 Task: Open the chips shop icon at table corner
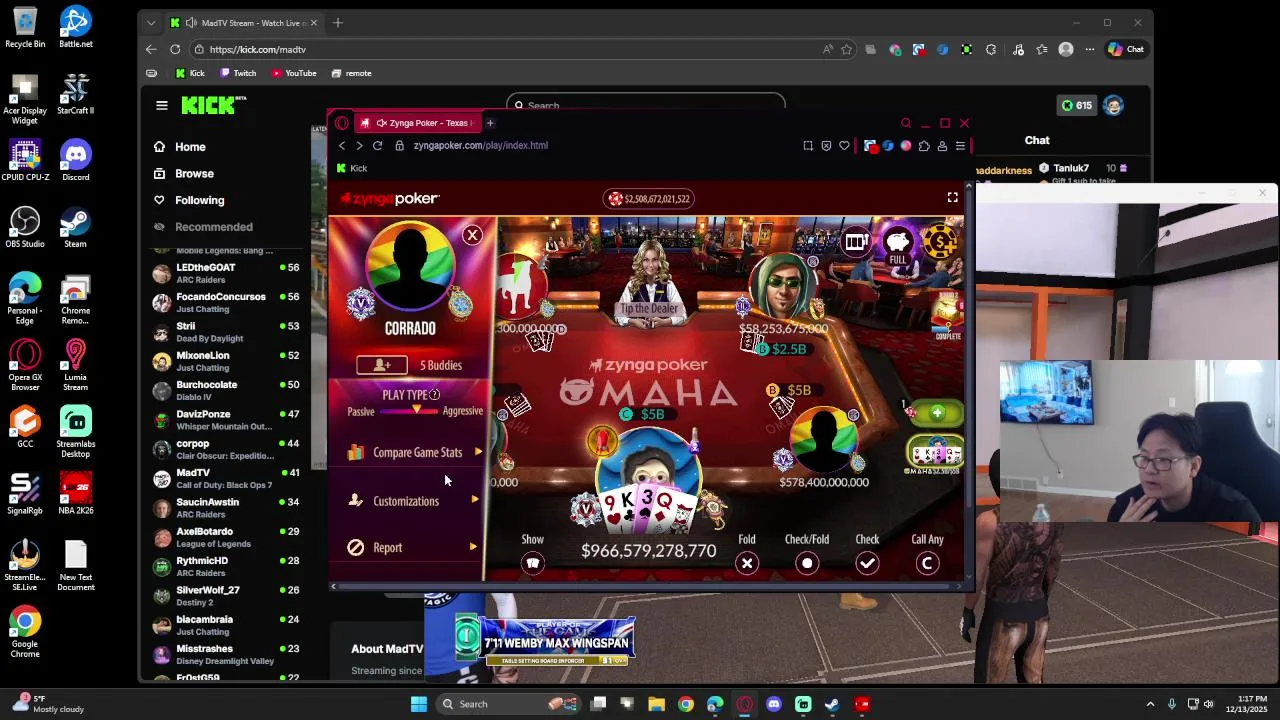click(x=940, y=241)
